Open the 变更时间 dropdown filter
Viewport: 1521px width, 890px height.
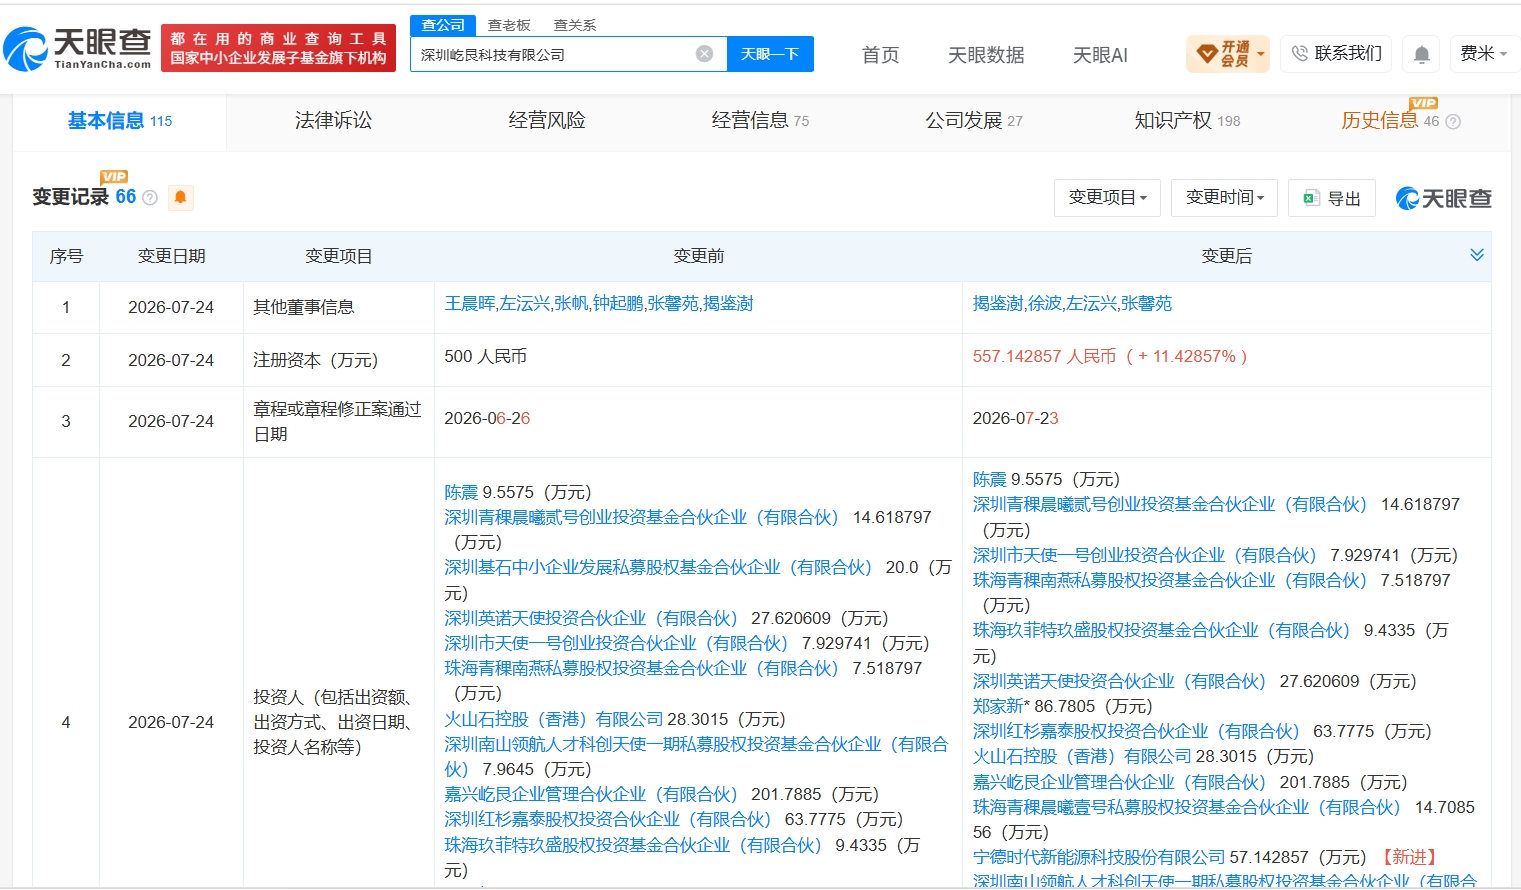pyautogui.click(x=1224, y=198)
